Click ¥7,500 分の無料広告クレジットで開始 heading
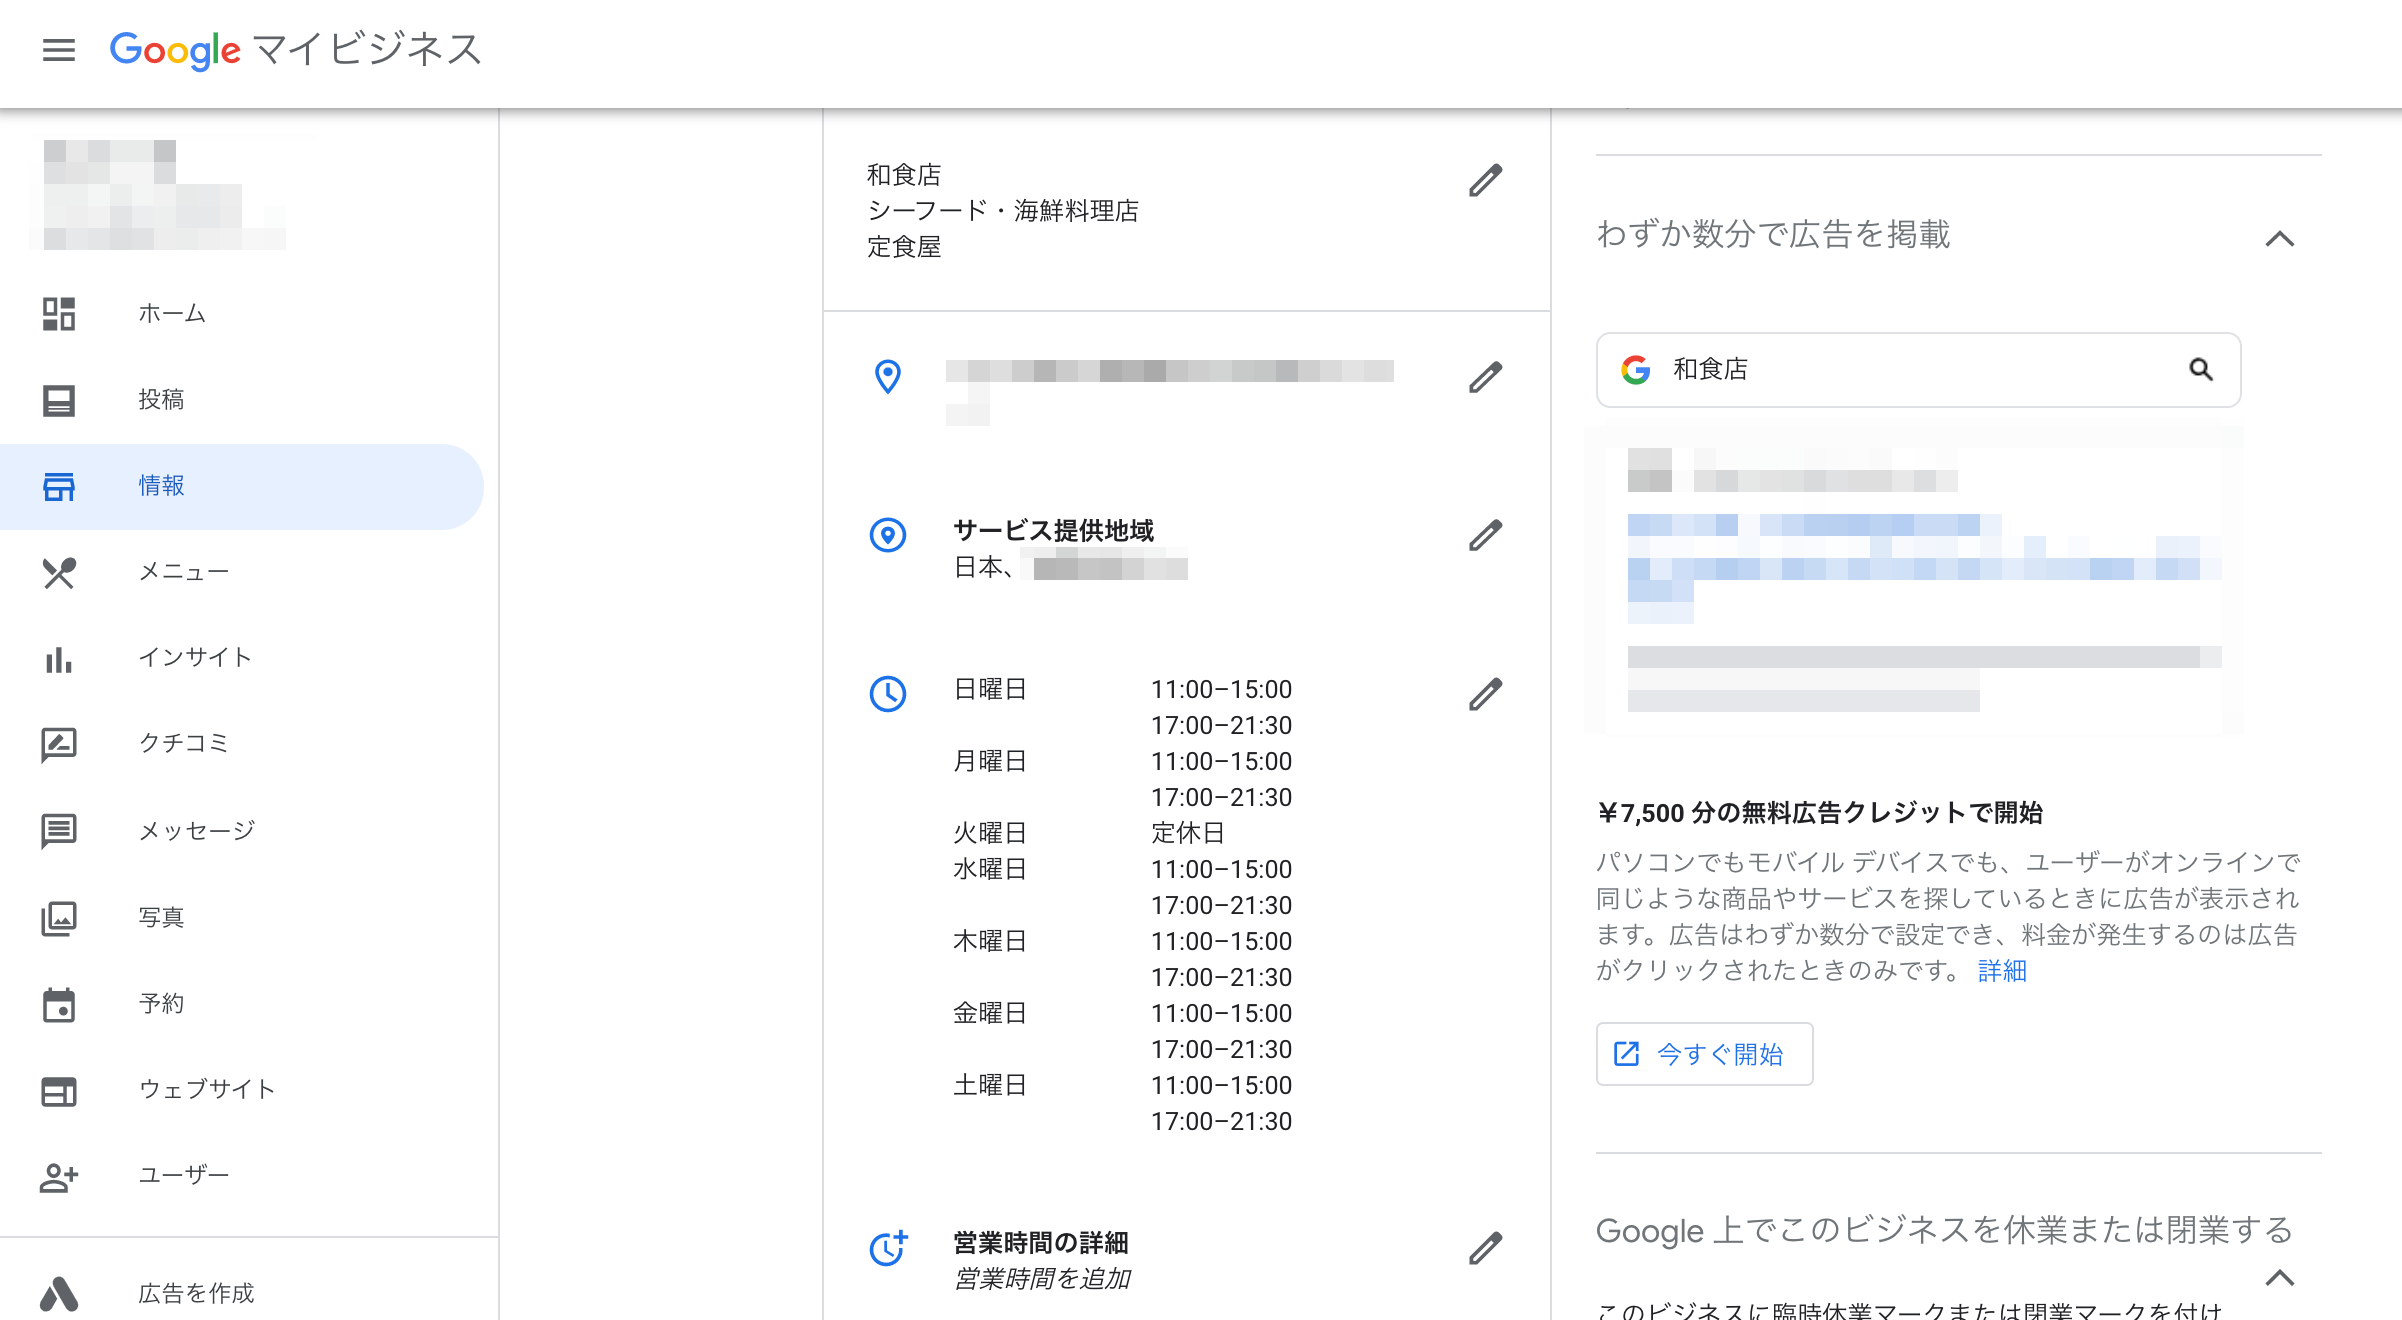Viewport: 2402px width, 1320px height. pos(1820,813)
